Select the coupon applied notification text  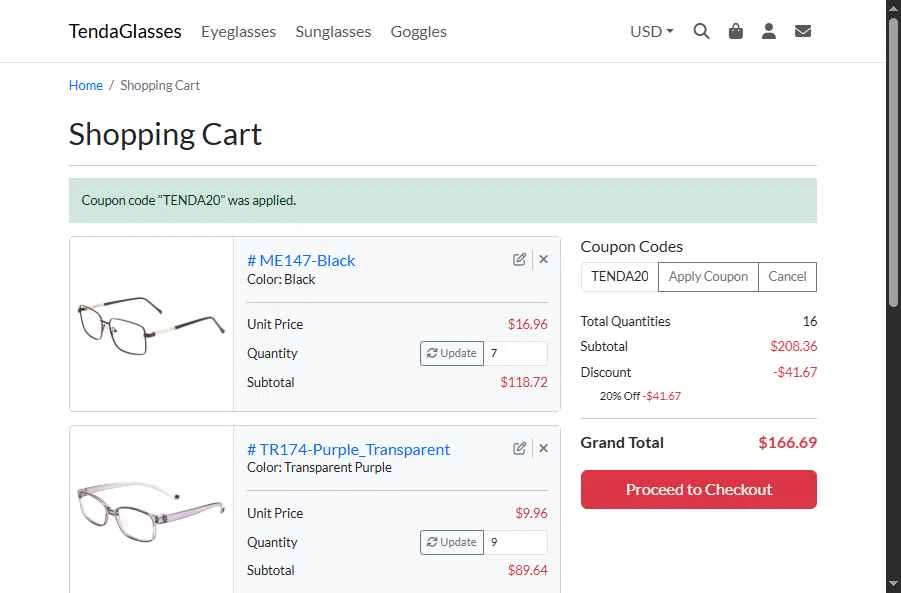[x=188, y=201]
